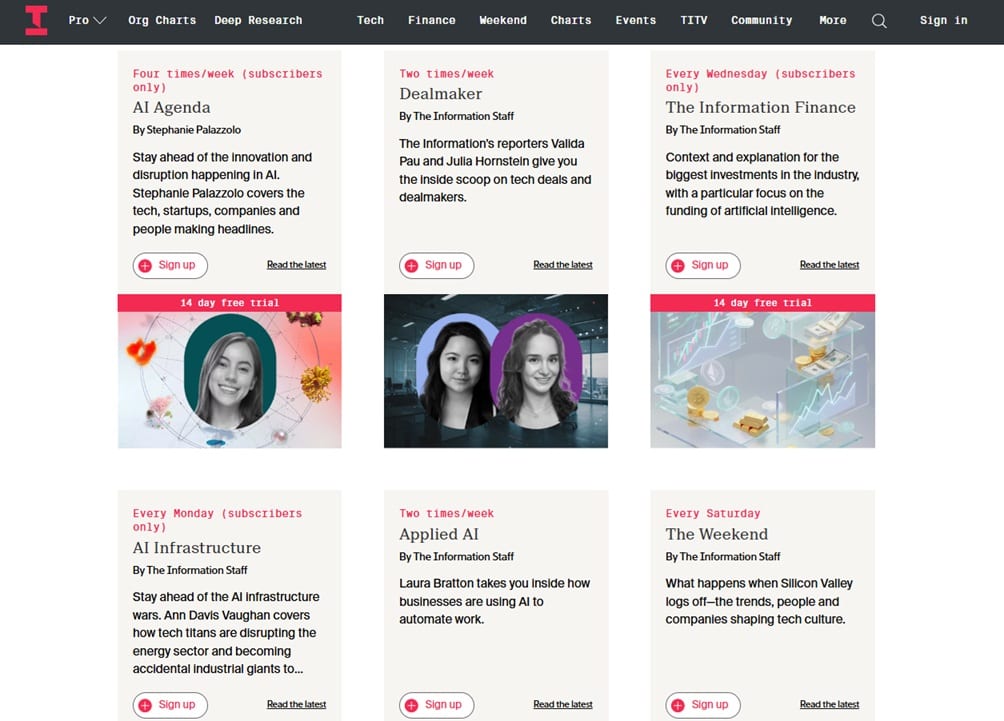Read the latest Applied AI issue
Image resolution: width=1004 pixels, height=721 pixels.
563,704
